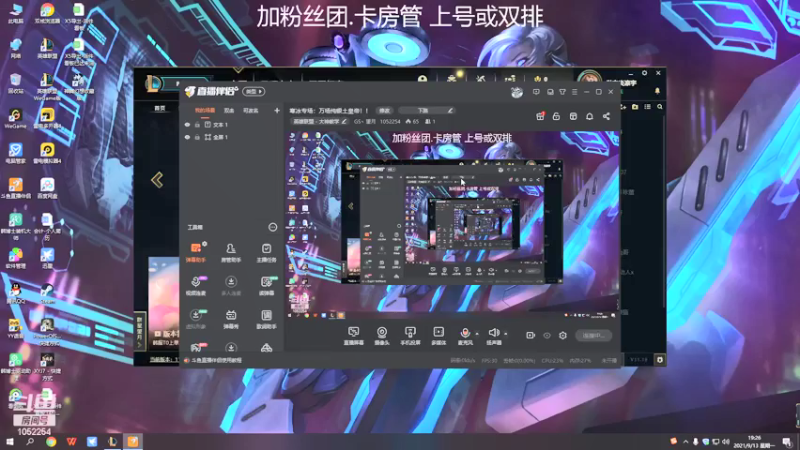Click the record video icon in the bottom bar

pos(531,335)
